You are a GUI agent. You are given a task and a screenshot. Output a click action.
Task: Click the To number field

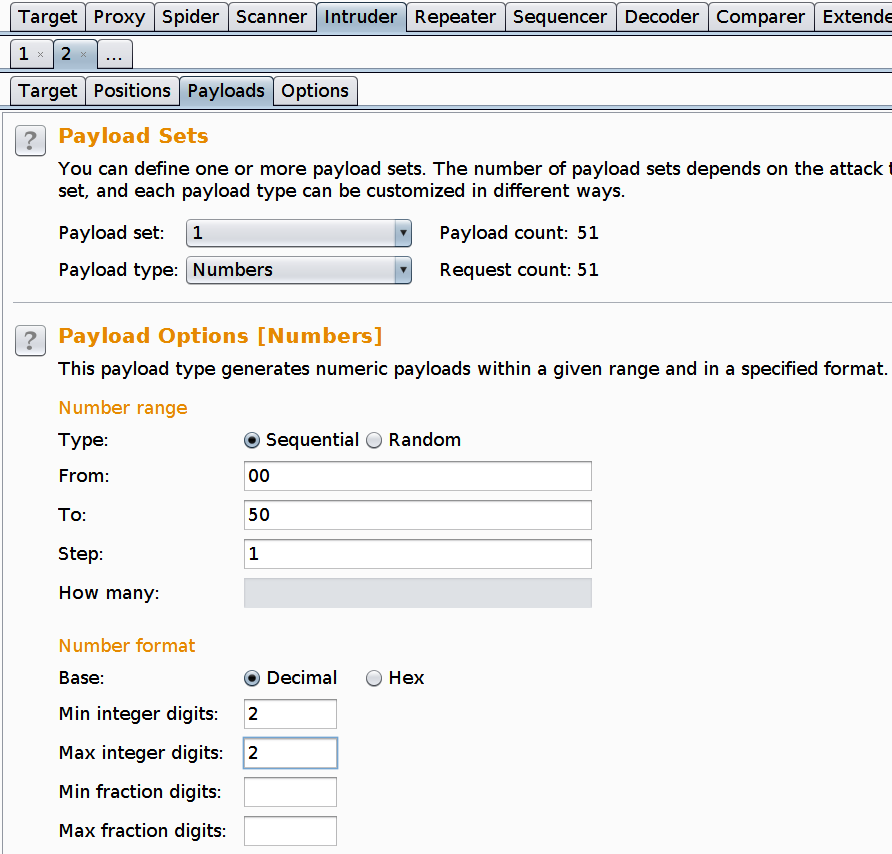417,515
